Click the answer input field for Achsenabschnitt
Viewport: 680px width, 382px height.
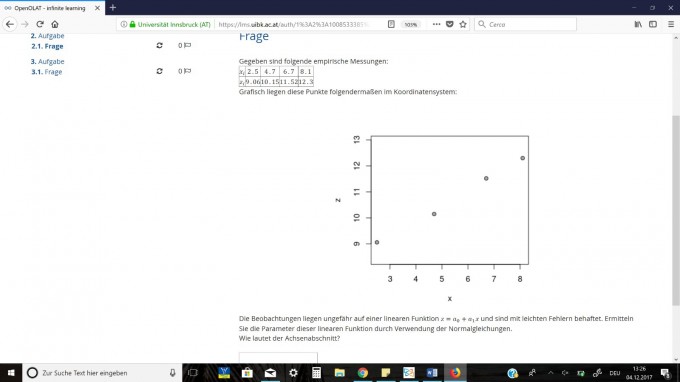[x=278, y=358]
